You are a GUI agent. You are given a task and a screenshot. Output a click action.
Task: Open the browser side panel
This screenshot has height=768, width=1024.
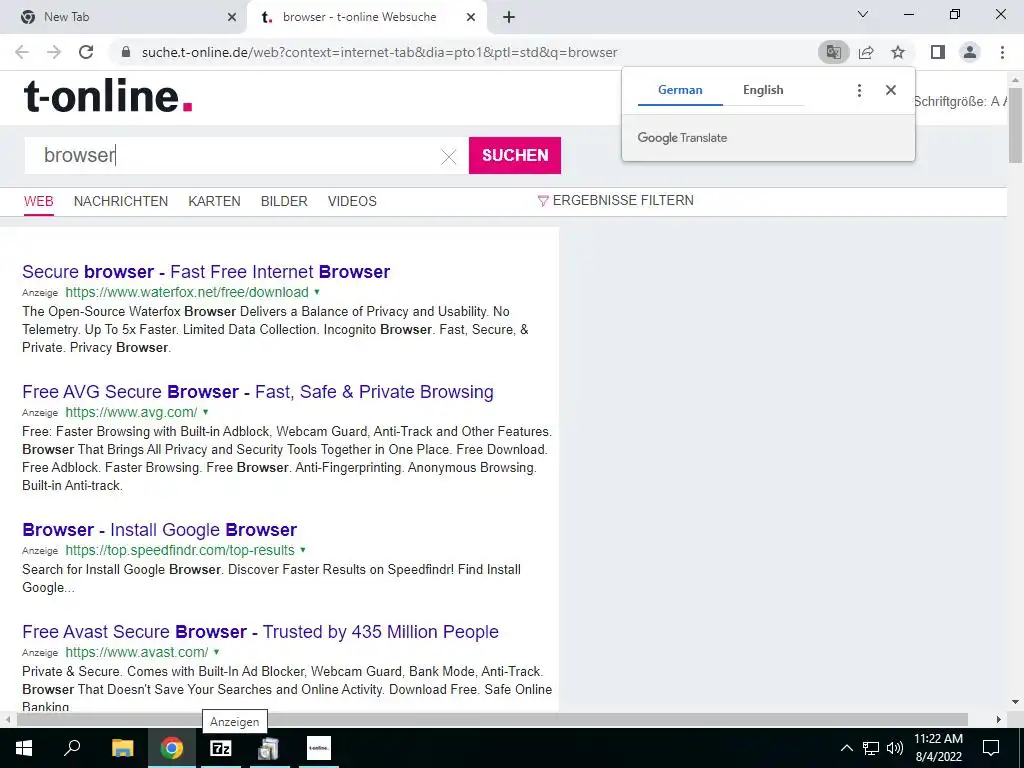click(x=938, y=52)
